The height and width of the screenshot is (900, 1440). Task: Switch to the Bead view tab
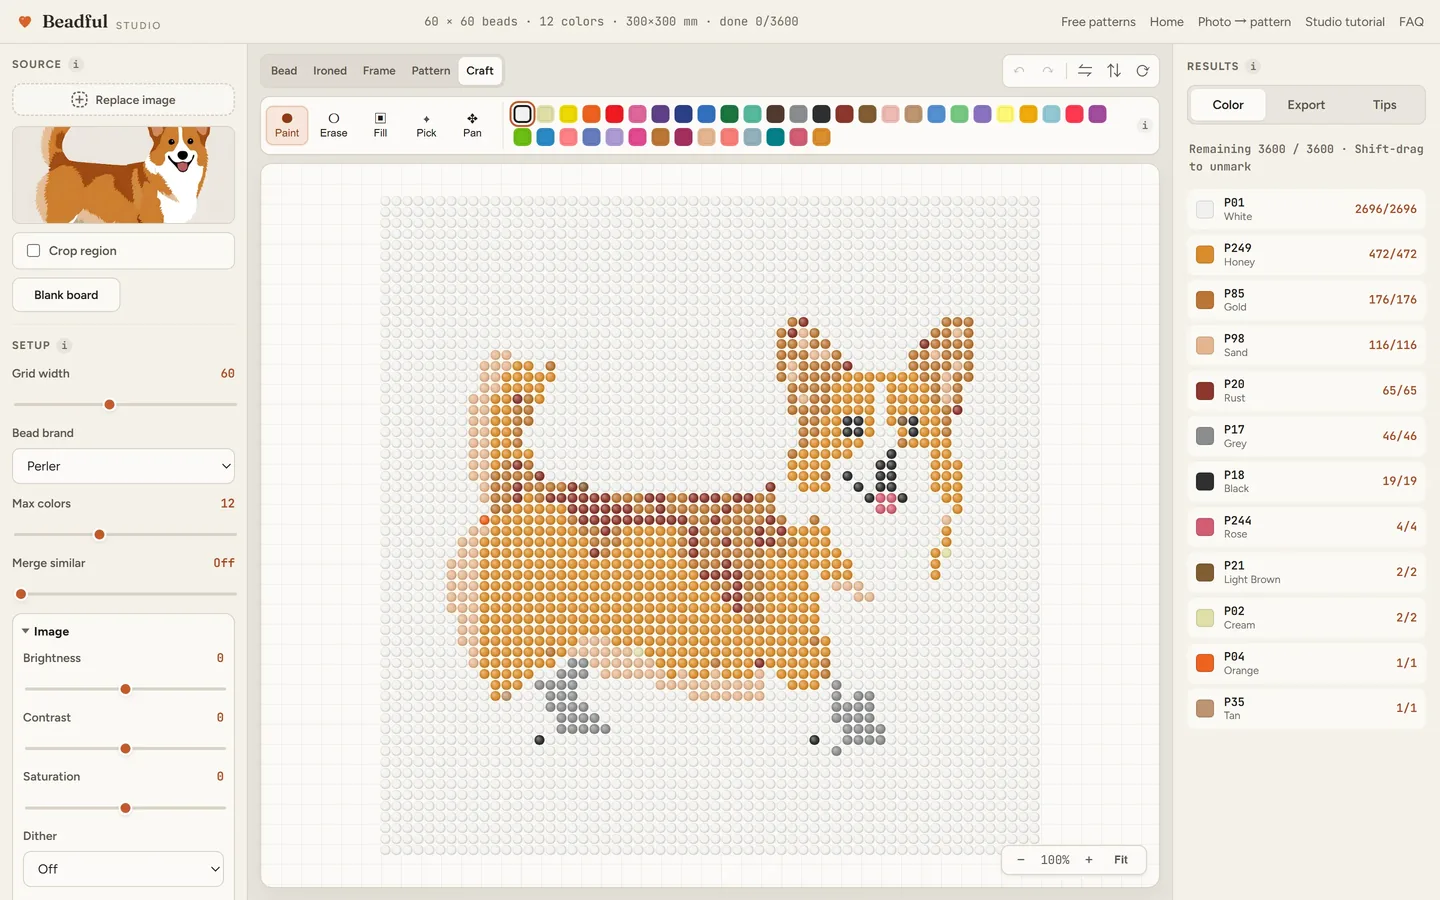pos(284,71)
